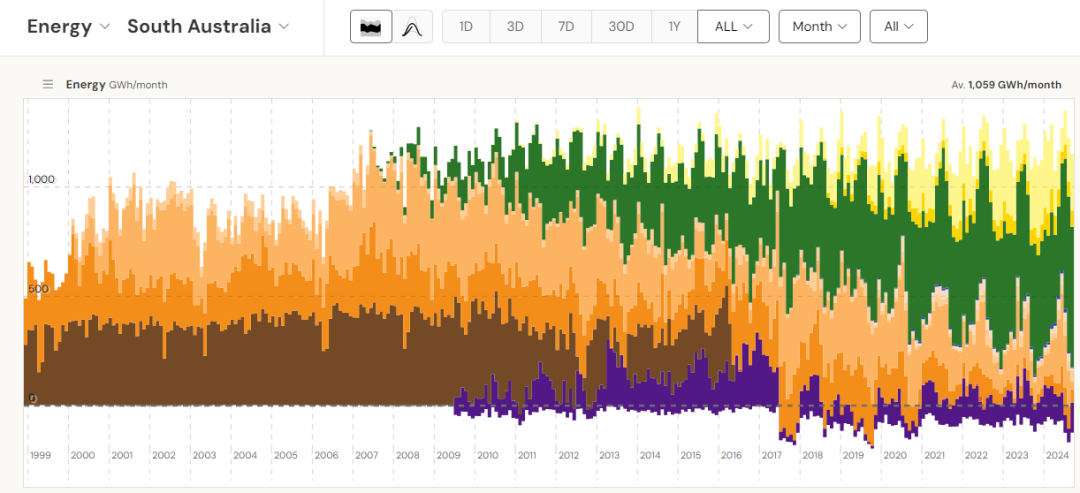Click the average 1,059 GWh/month label
This screenshot has width=1080, height=493.
(x=1006, y=85)
